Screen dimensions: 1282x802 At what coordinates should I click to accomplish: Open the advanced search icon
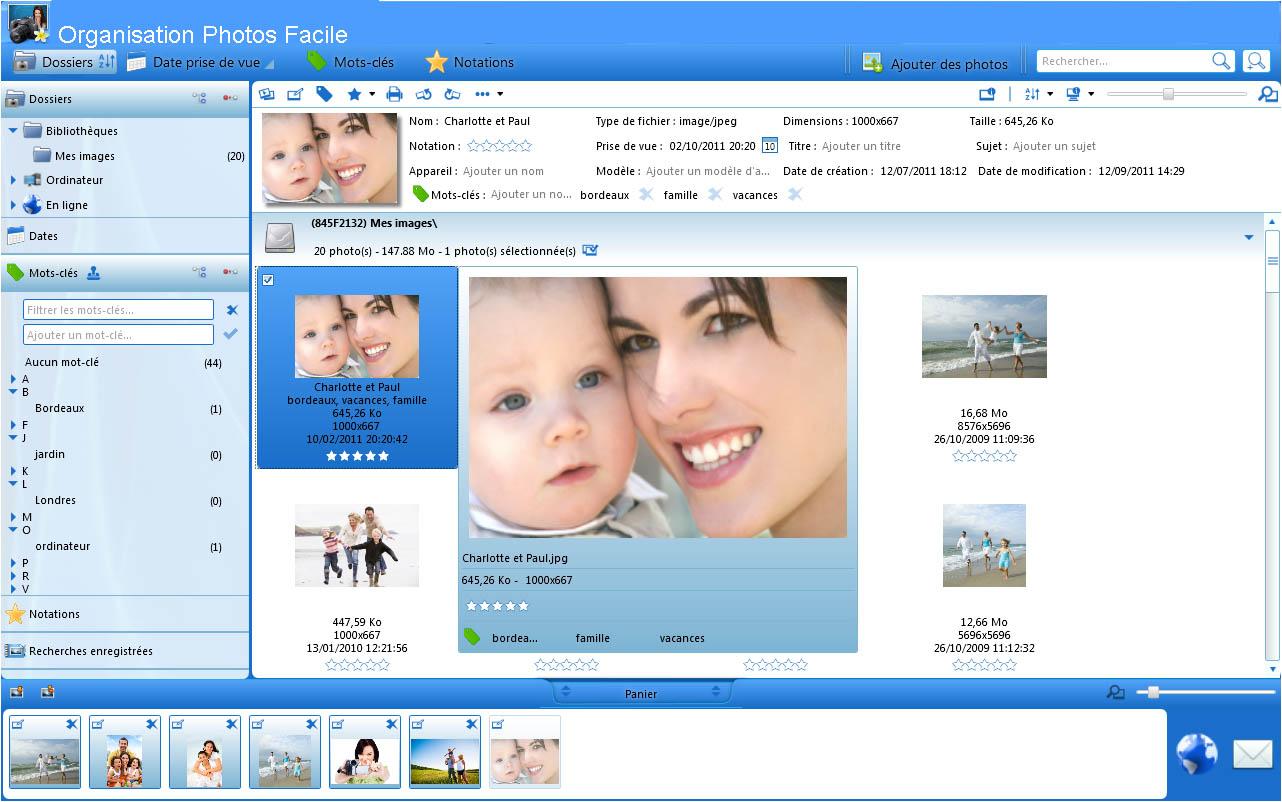pyautogui.click(x=1255, y=61)
